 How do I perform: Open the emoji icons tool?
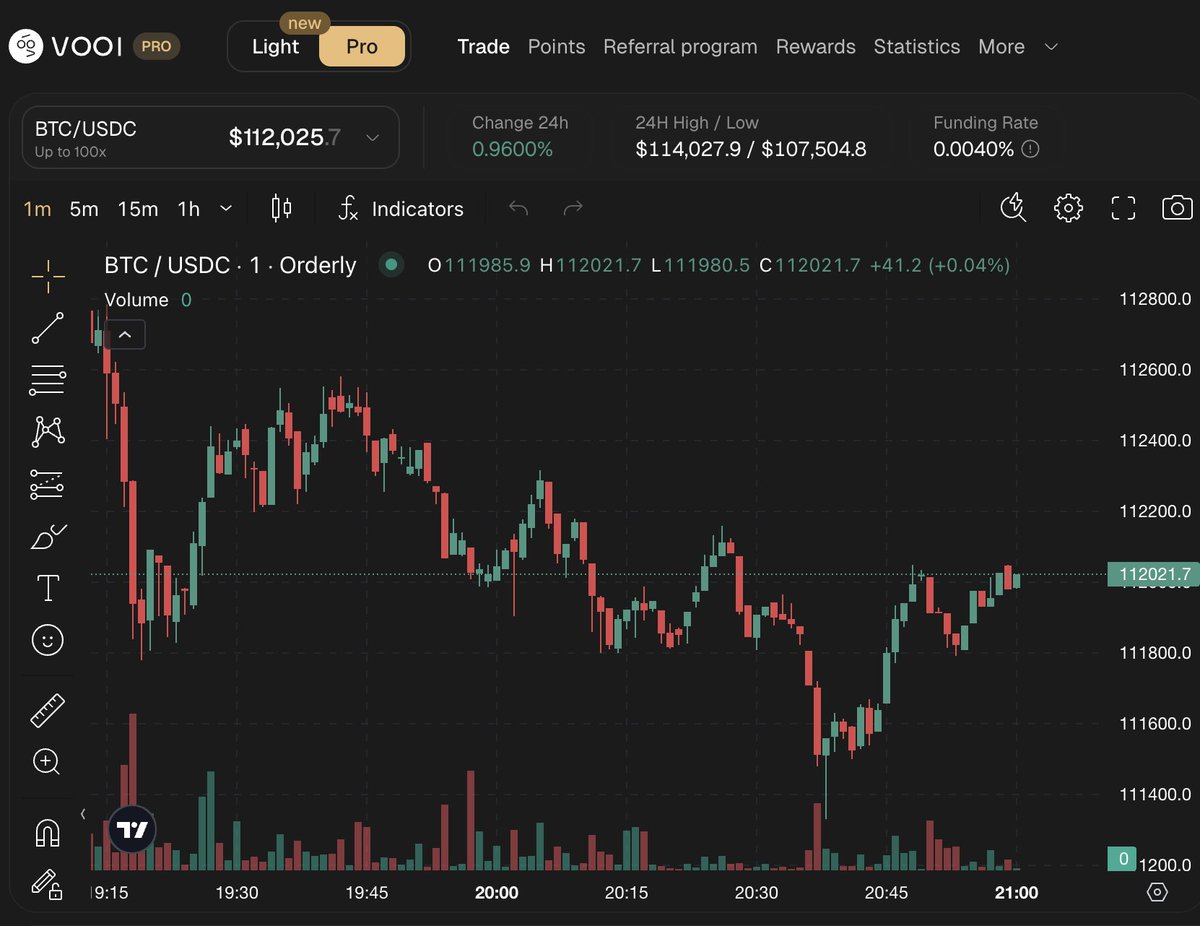(47, 640)
